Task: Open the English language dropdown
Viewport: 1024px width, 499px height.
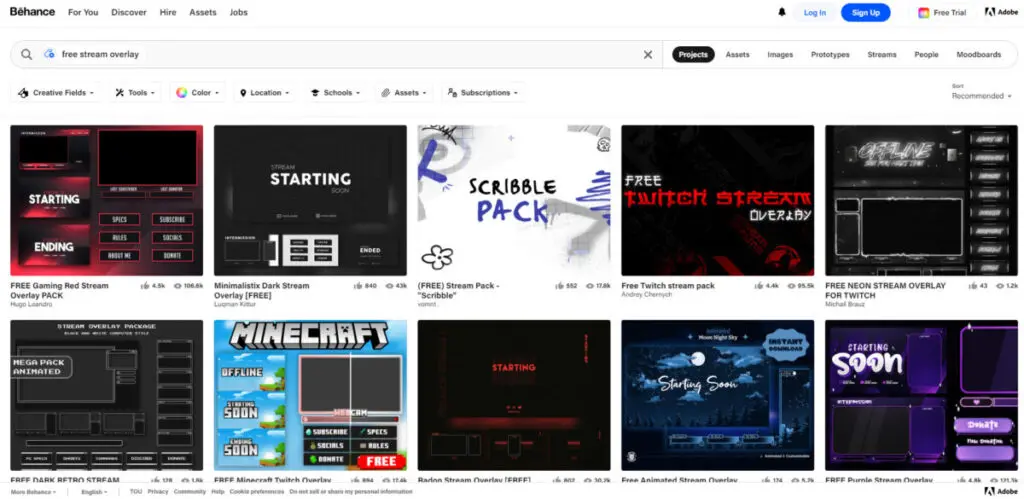Action: pyautogui.click(x=95, y=492)
